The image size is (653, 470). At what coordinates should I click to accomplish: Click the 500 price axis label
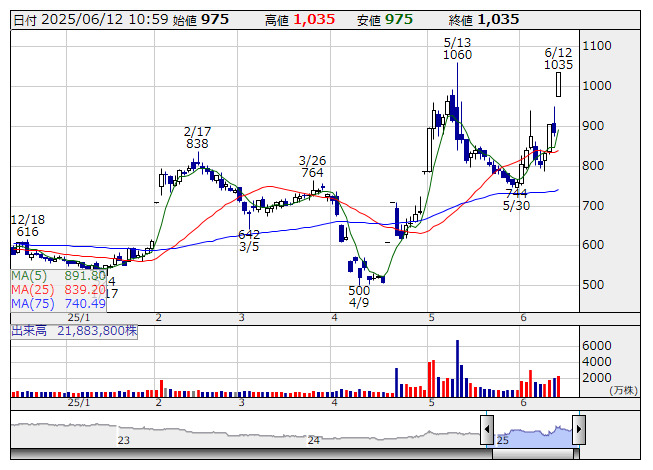point(593,285)
